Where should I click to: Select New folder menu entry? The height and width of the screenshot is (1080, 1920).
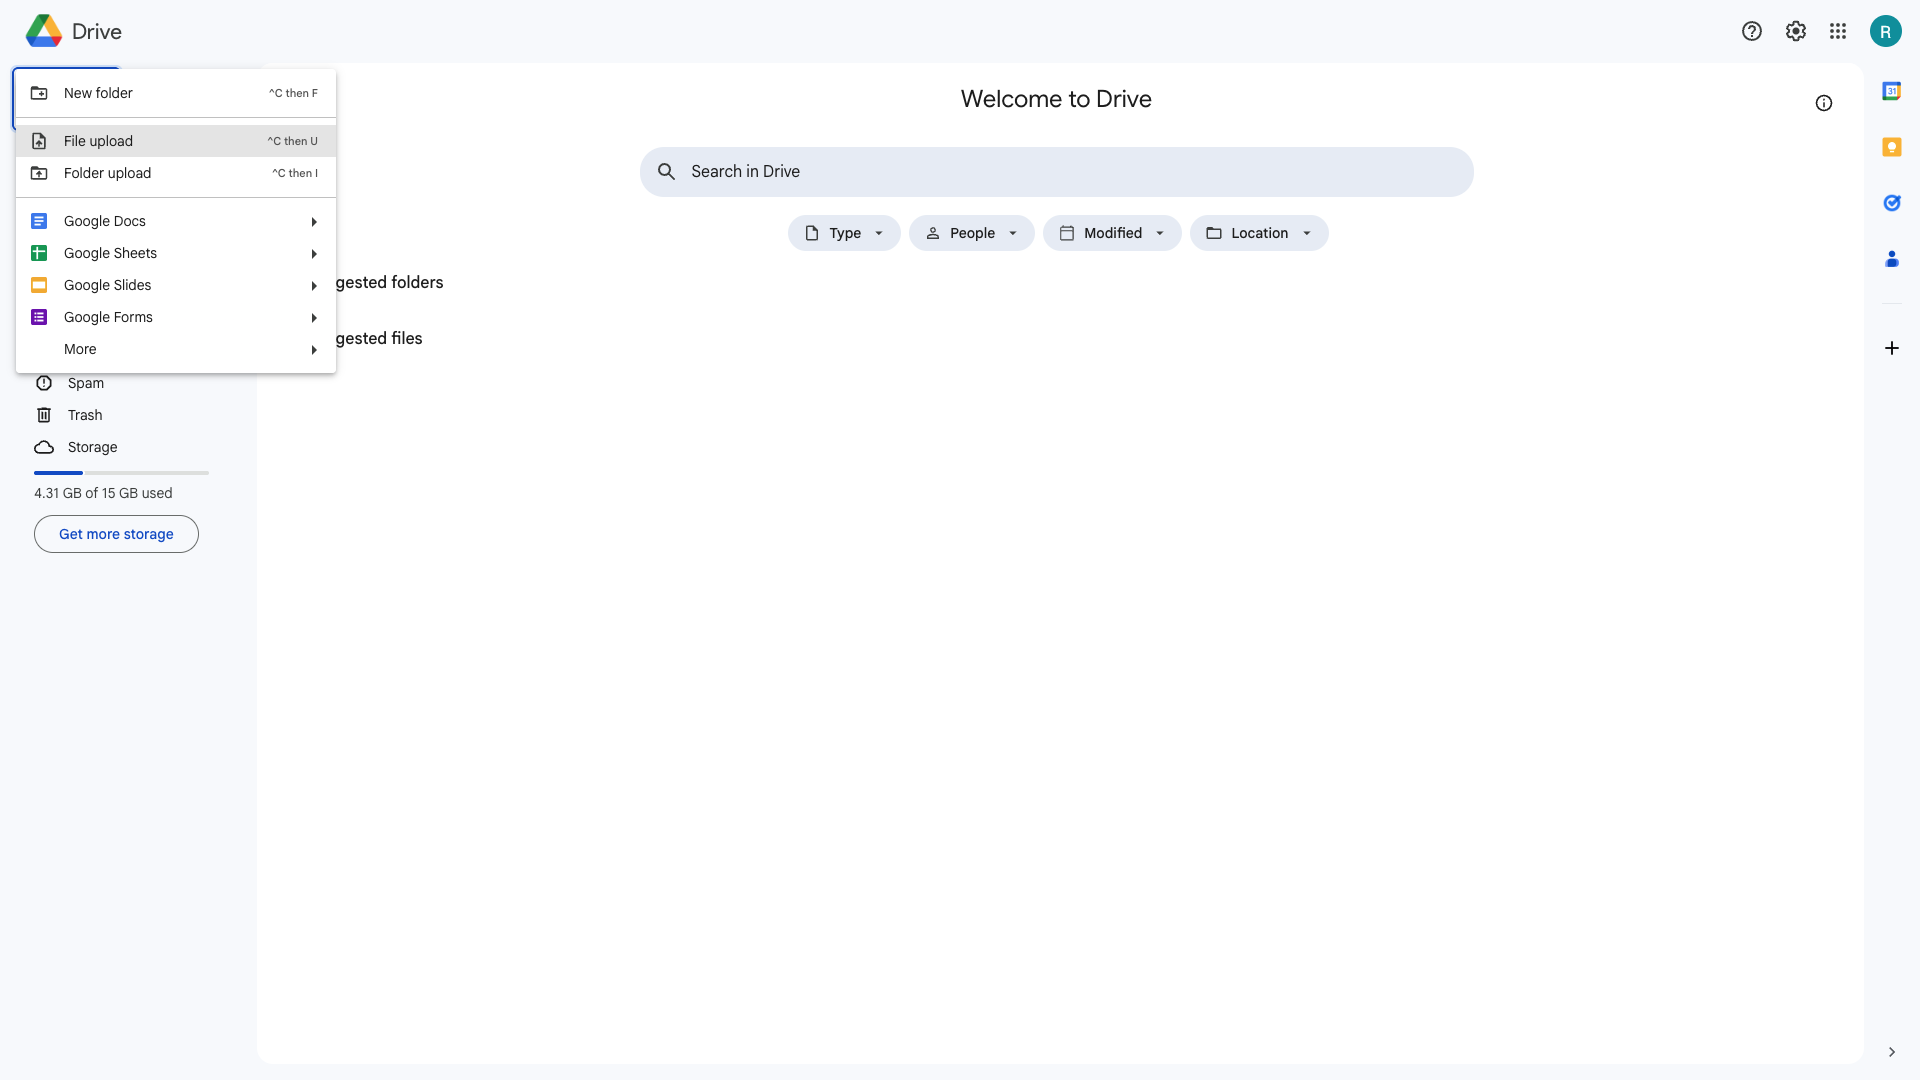point(176,93)
